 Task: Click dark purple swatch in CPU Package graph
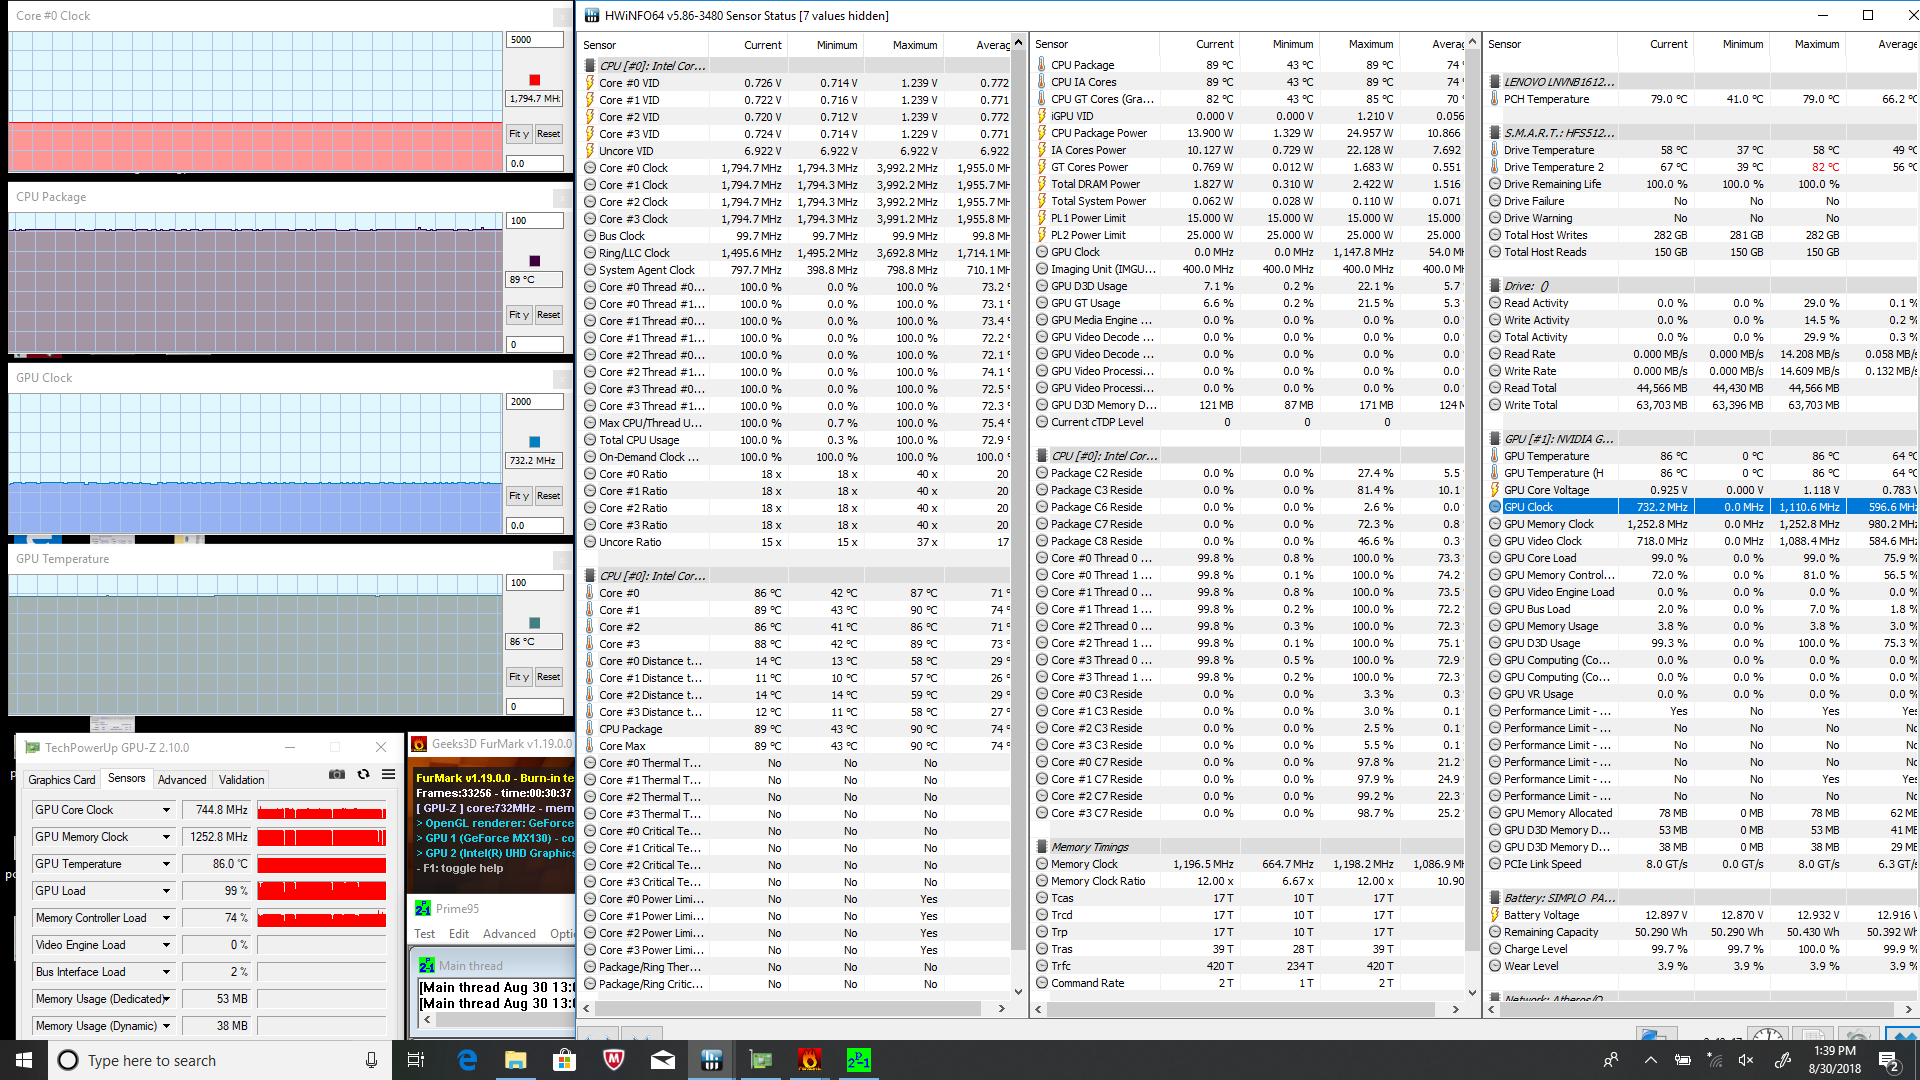[535, 261]
